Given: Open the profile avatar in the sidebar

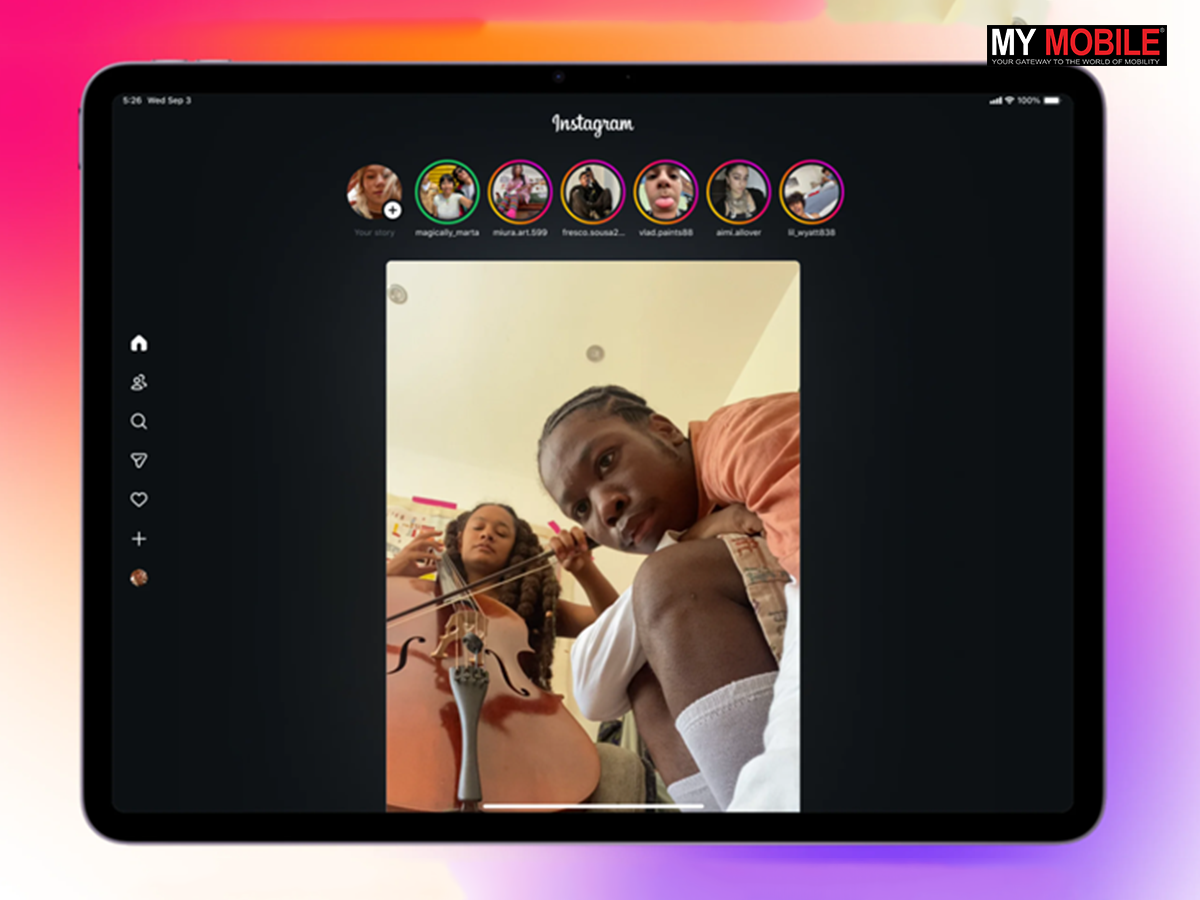Looking at the screenshot, I should point(139,577).
